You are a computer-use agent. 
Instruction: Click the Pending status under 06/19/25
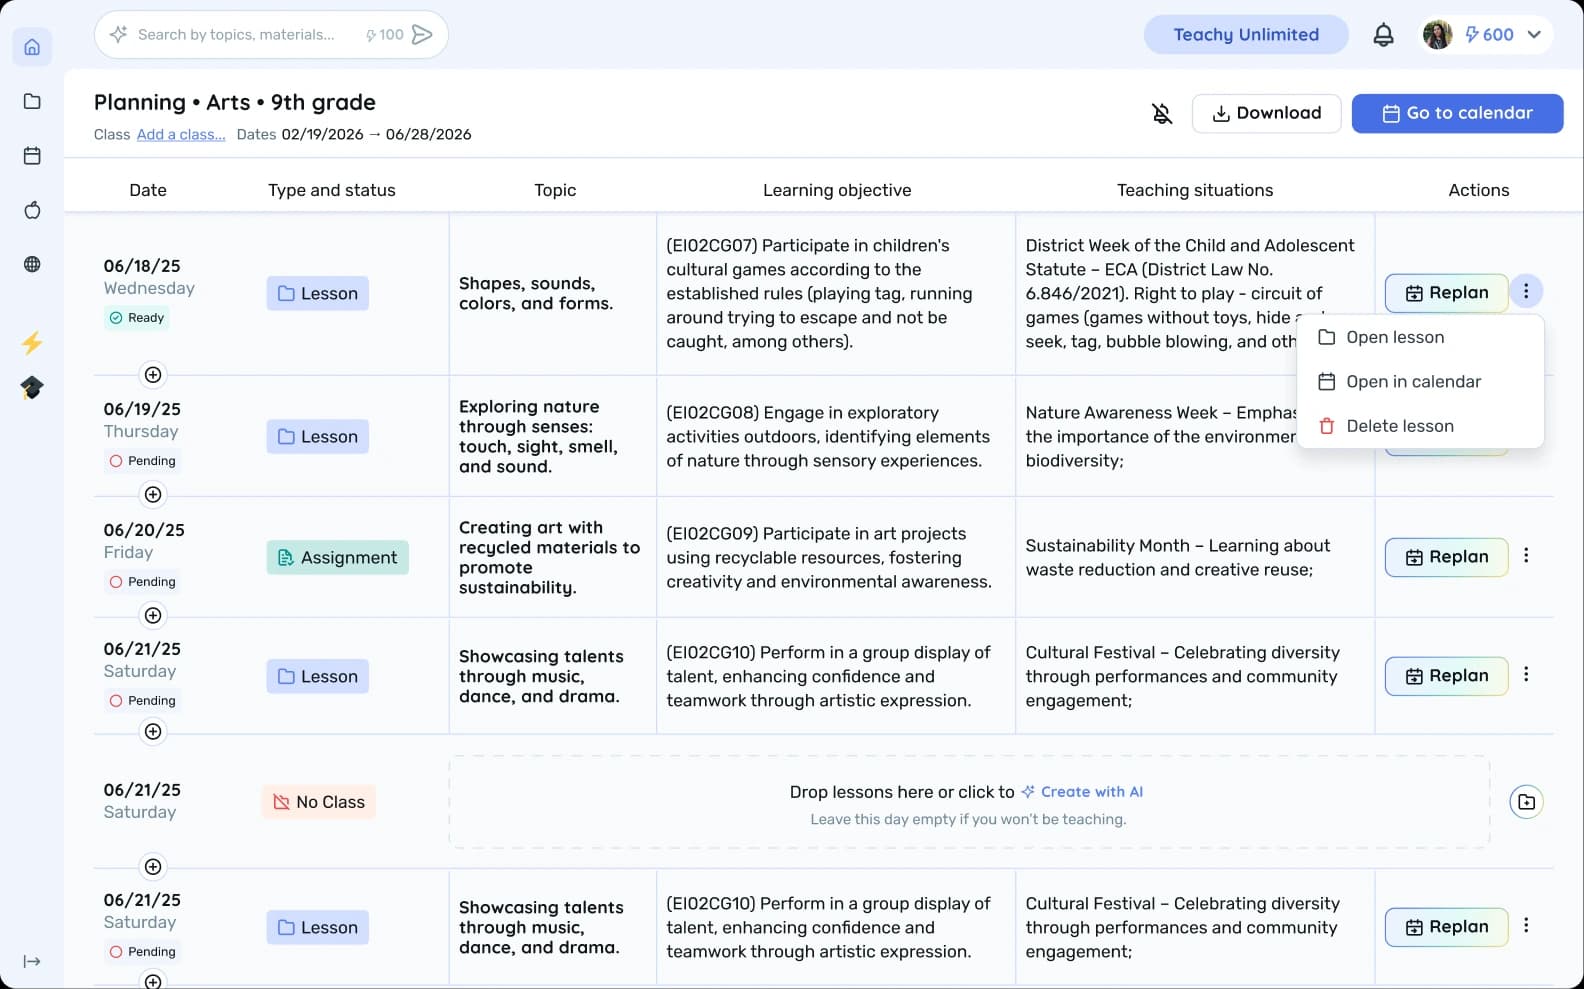coord(143,461)
